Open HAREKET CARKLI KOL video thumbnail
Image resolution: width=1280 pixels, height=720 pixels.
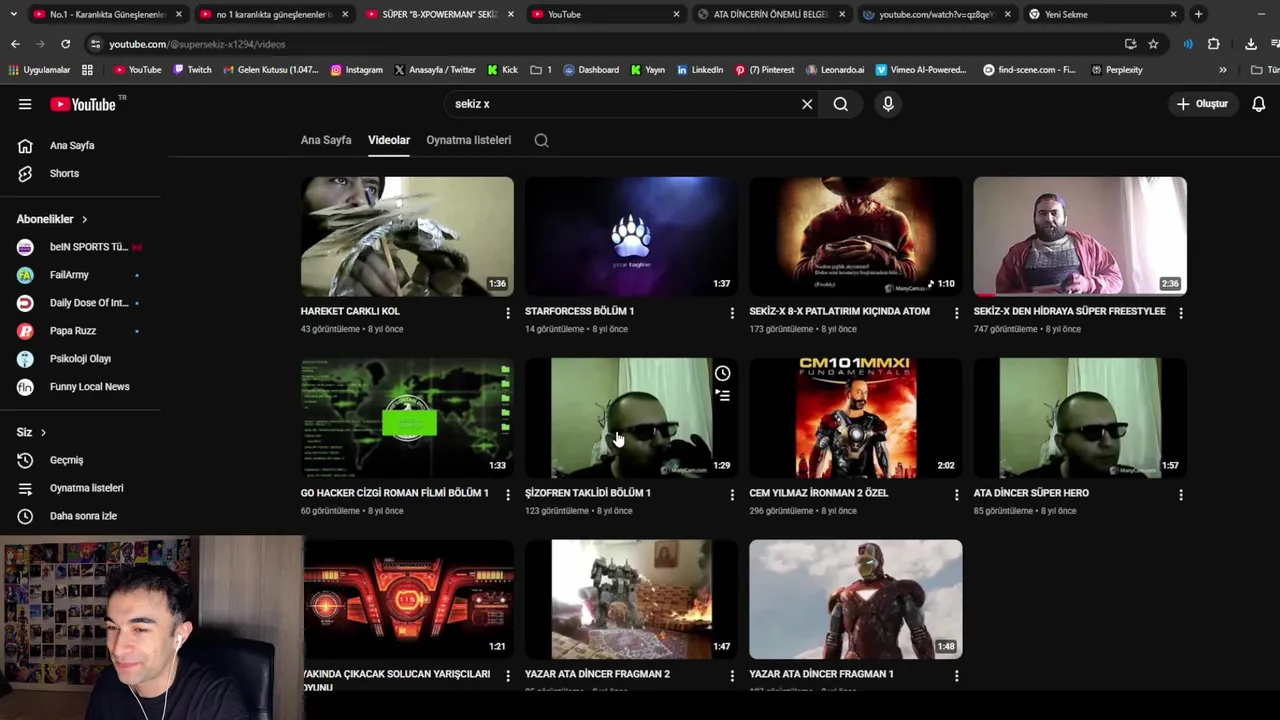point(407,236)
